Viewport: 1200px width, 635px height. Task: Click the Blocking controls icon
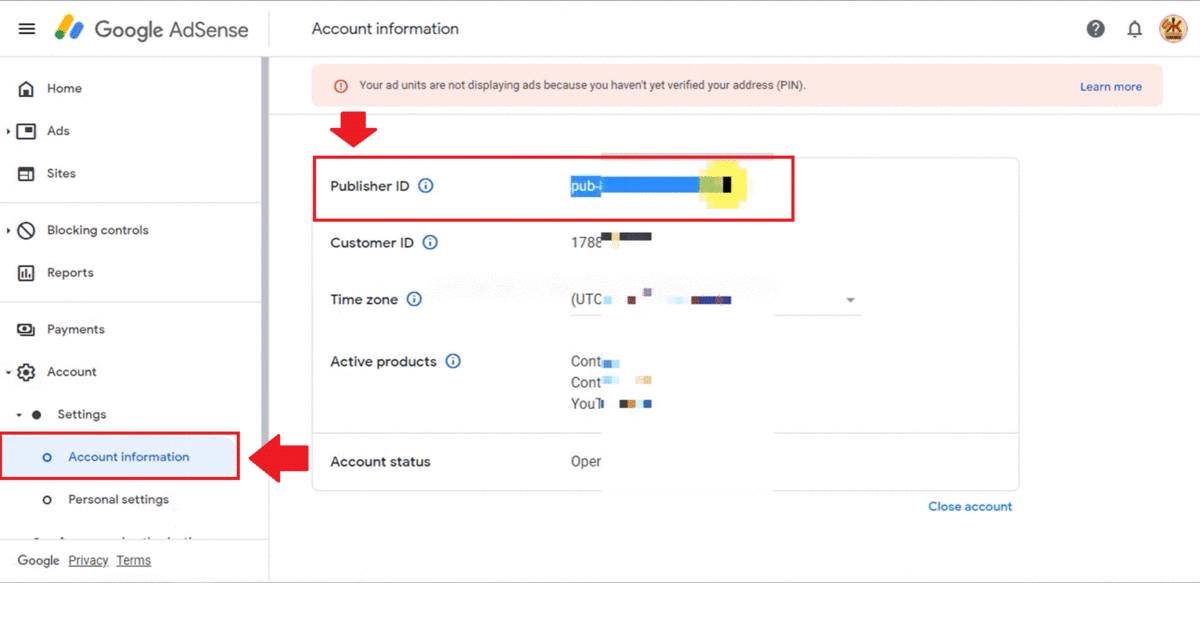tap(27, 231)
